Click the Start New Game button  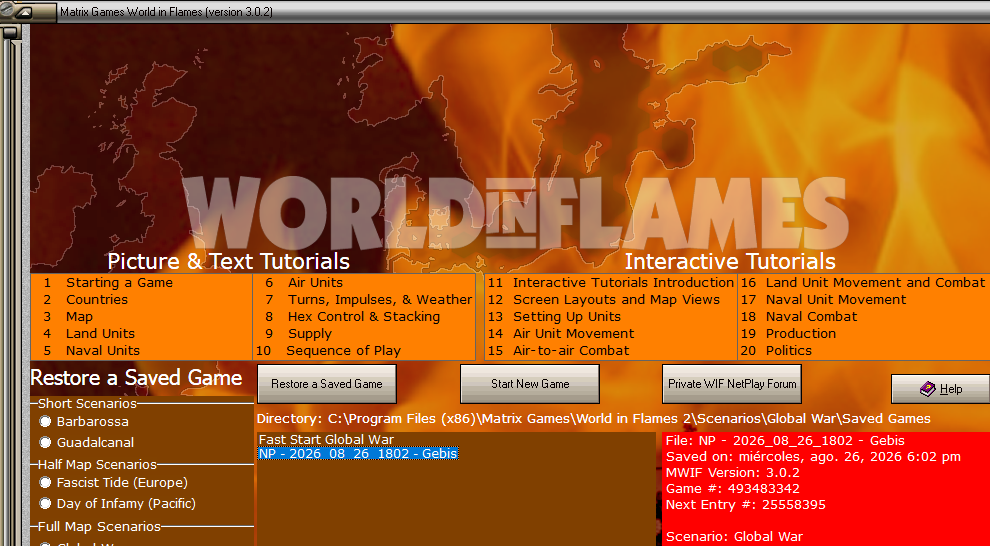(x=530, y=384)
